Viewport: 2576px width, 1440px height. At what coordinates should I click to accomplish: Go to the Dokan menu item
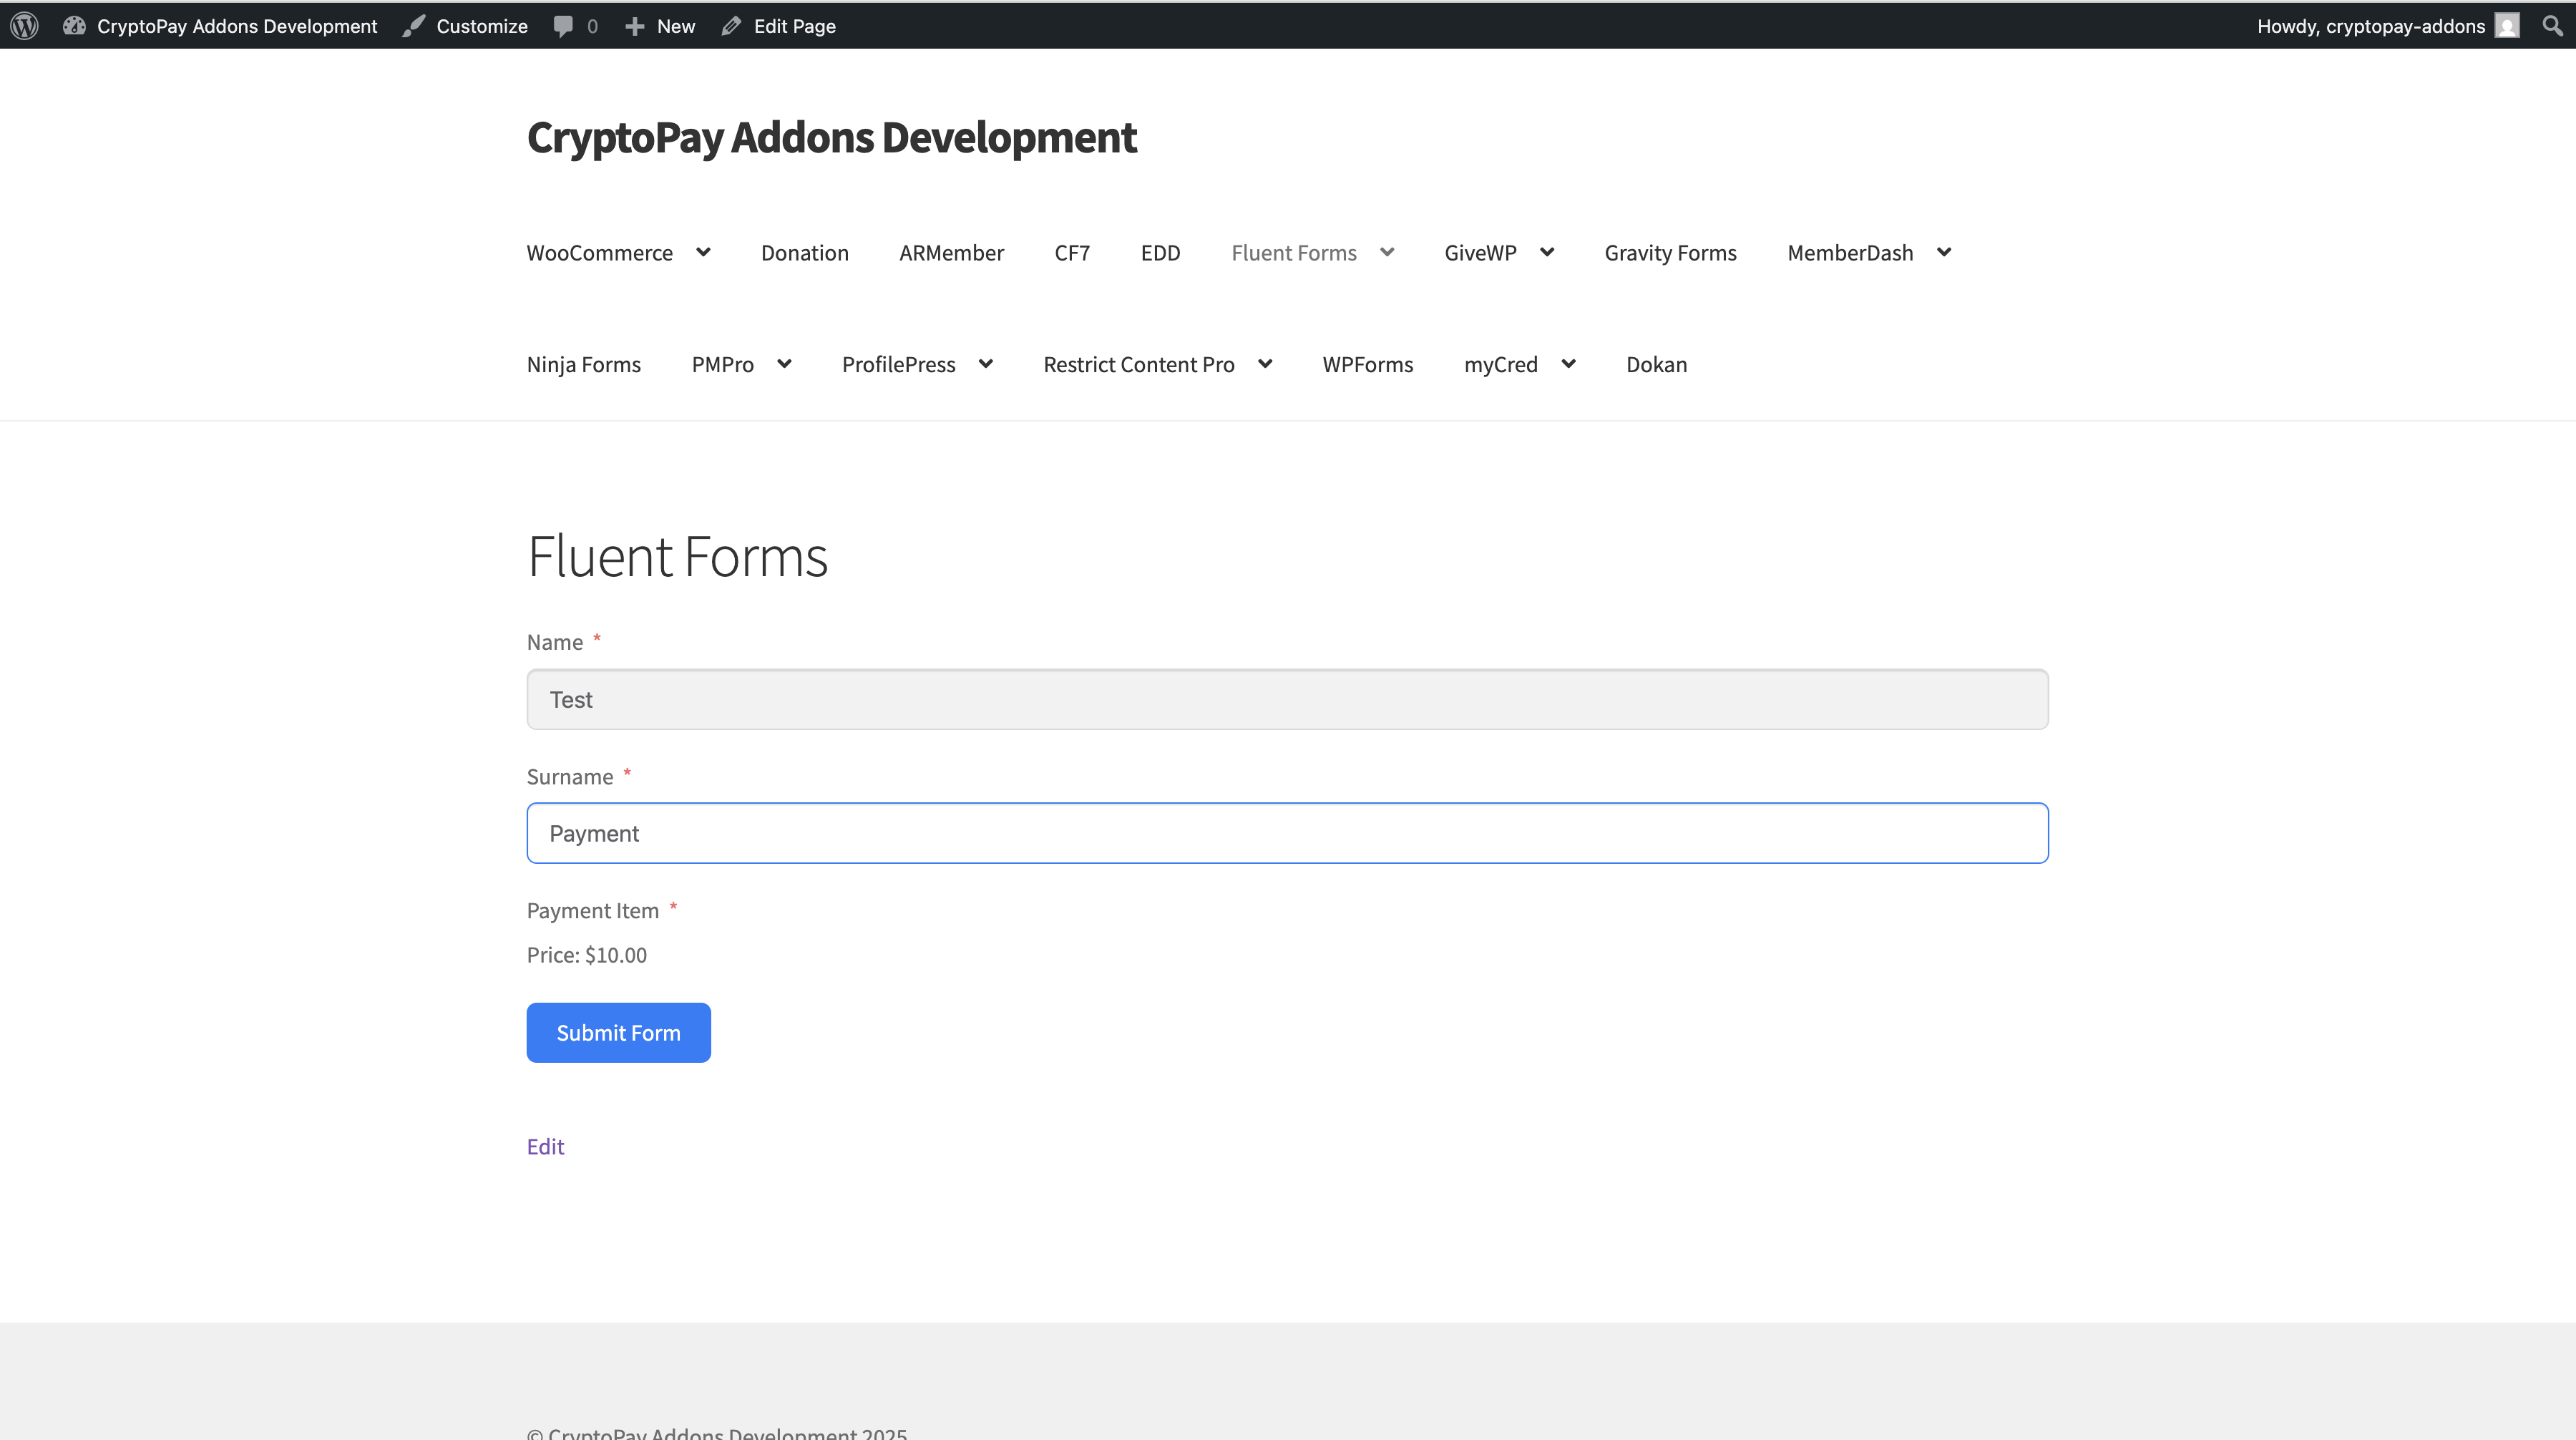[1657, 365]
